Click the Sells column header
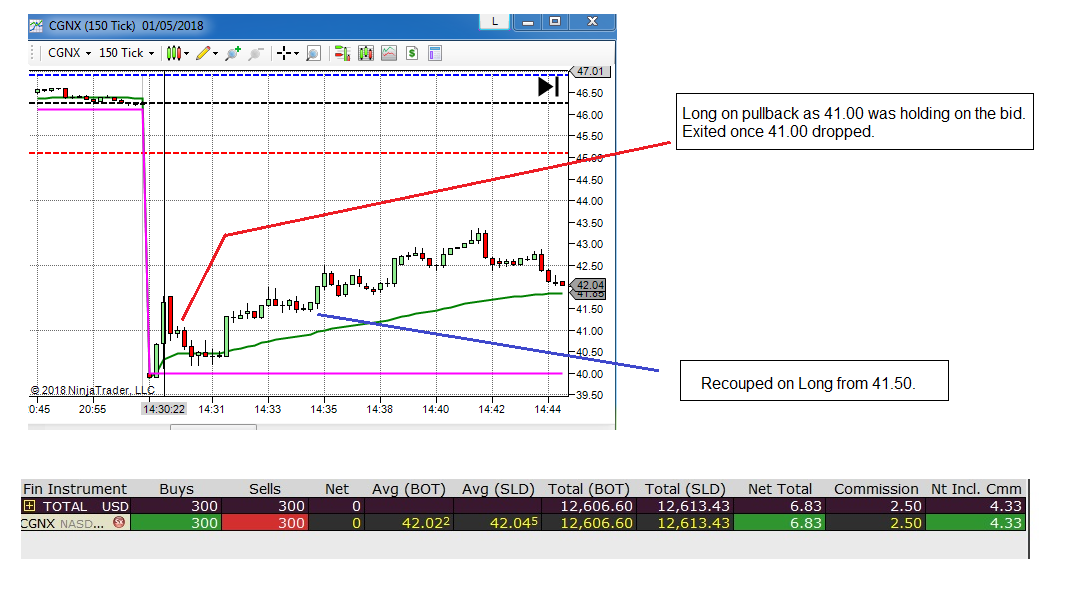Screen dimensions: 1075x605 265,489
